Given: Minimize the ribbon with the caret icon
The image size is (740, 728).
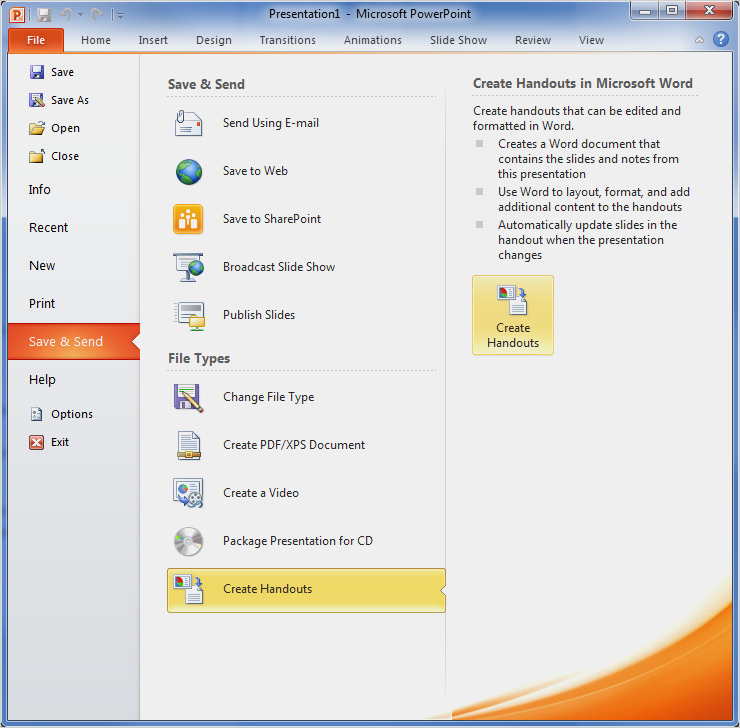Looking at the screenshot, I should pos(699,40).
